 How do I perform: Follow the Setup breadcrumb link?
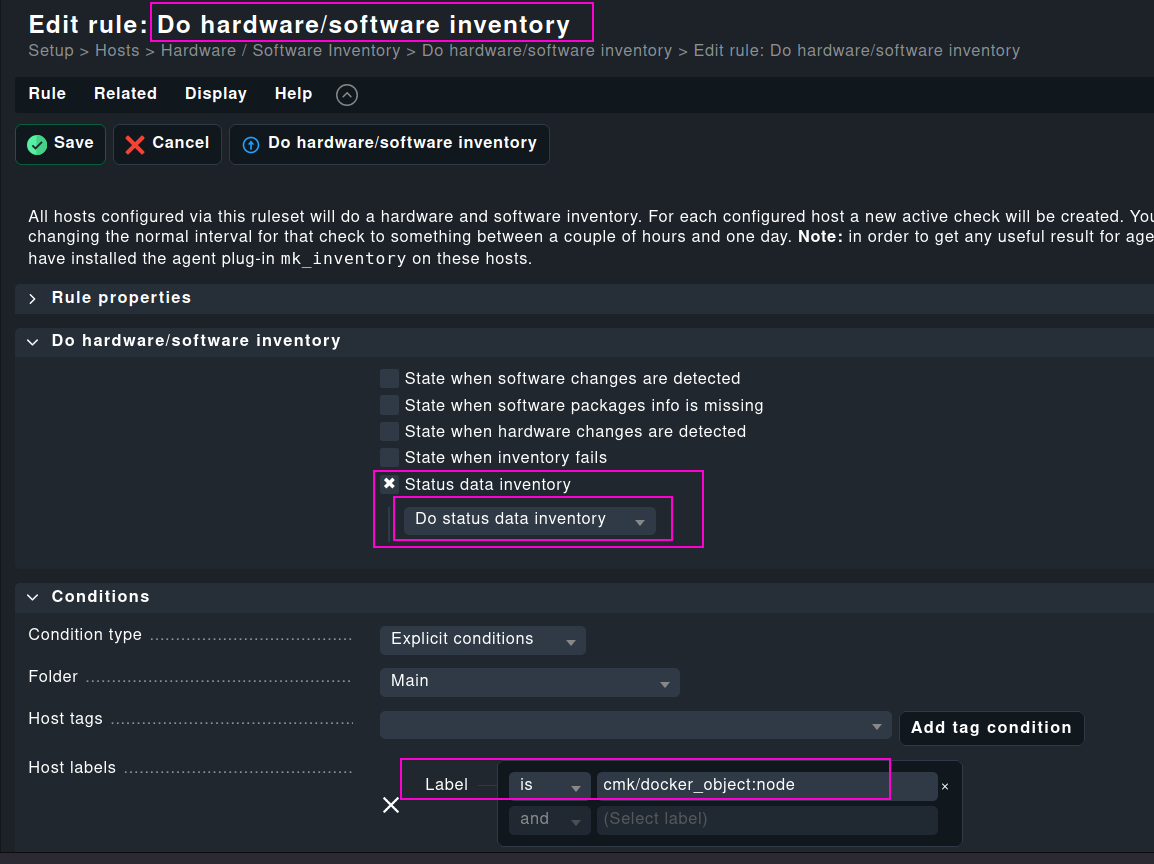[x=50, y=50]
